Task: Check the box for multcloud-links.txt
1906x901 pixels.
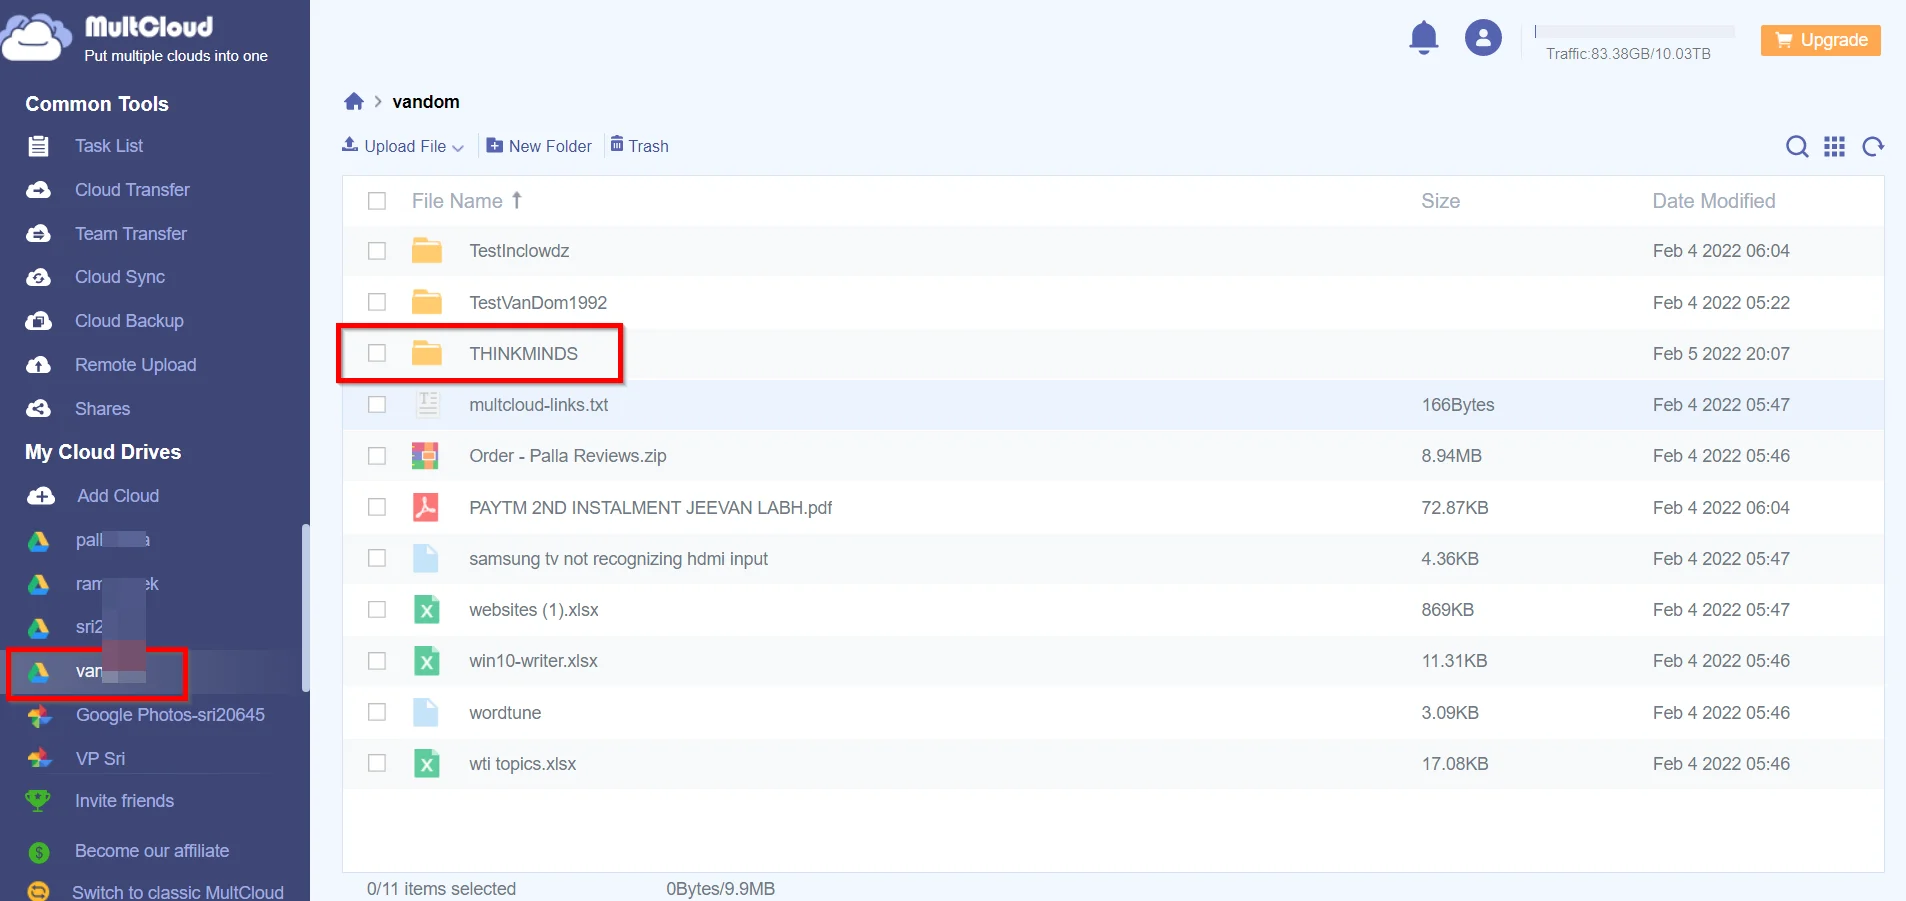Action: 377,405
